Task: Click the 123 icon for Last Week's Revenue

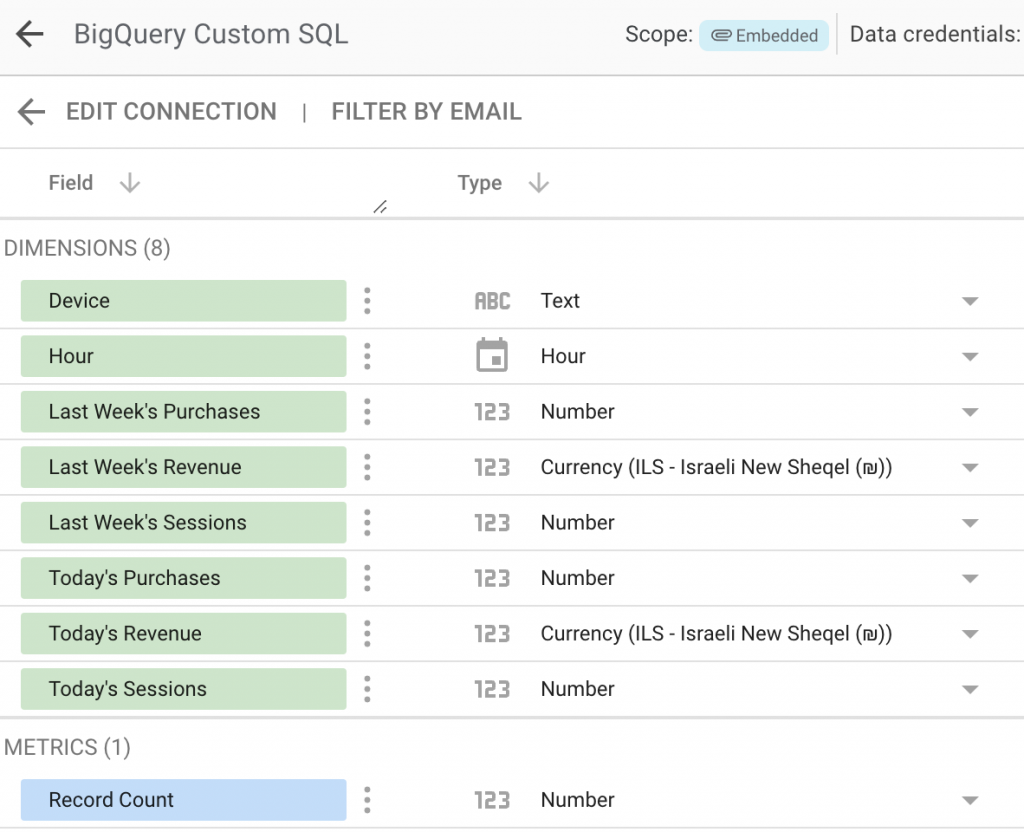Action: (x=492, y=468)
